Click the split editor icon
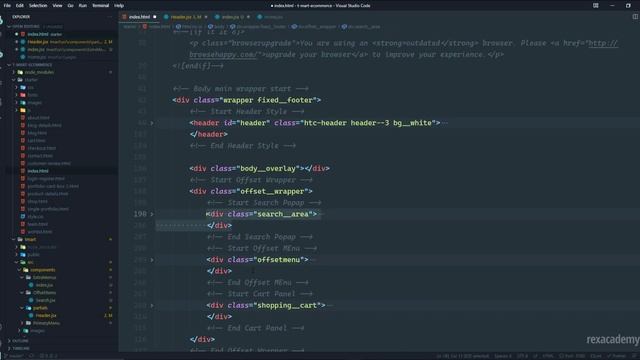Image resolution: width=640 pixels, height=360 pixels. [x=635, y=17]
